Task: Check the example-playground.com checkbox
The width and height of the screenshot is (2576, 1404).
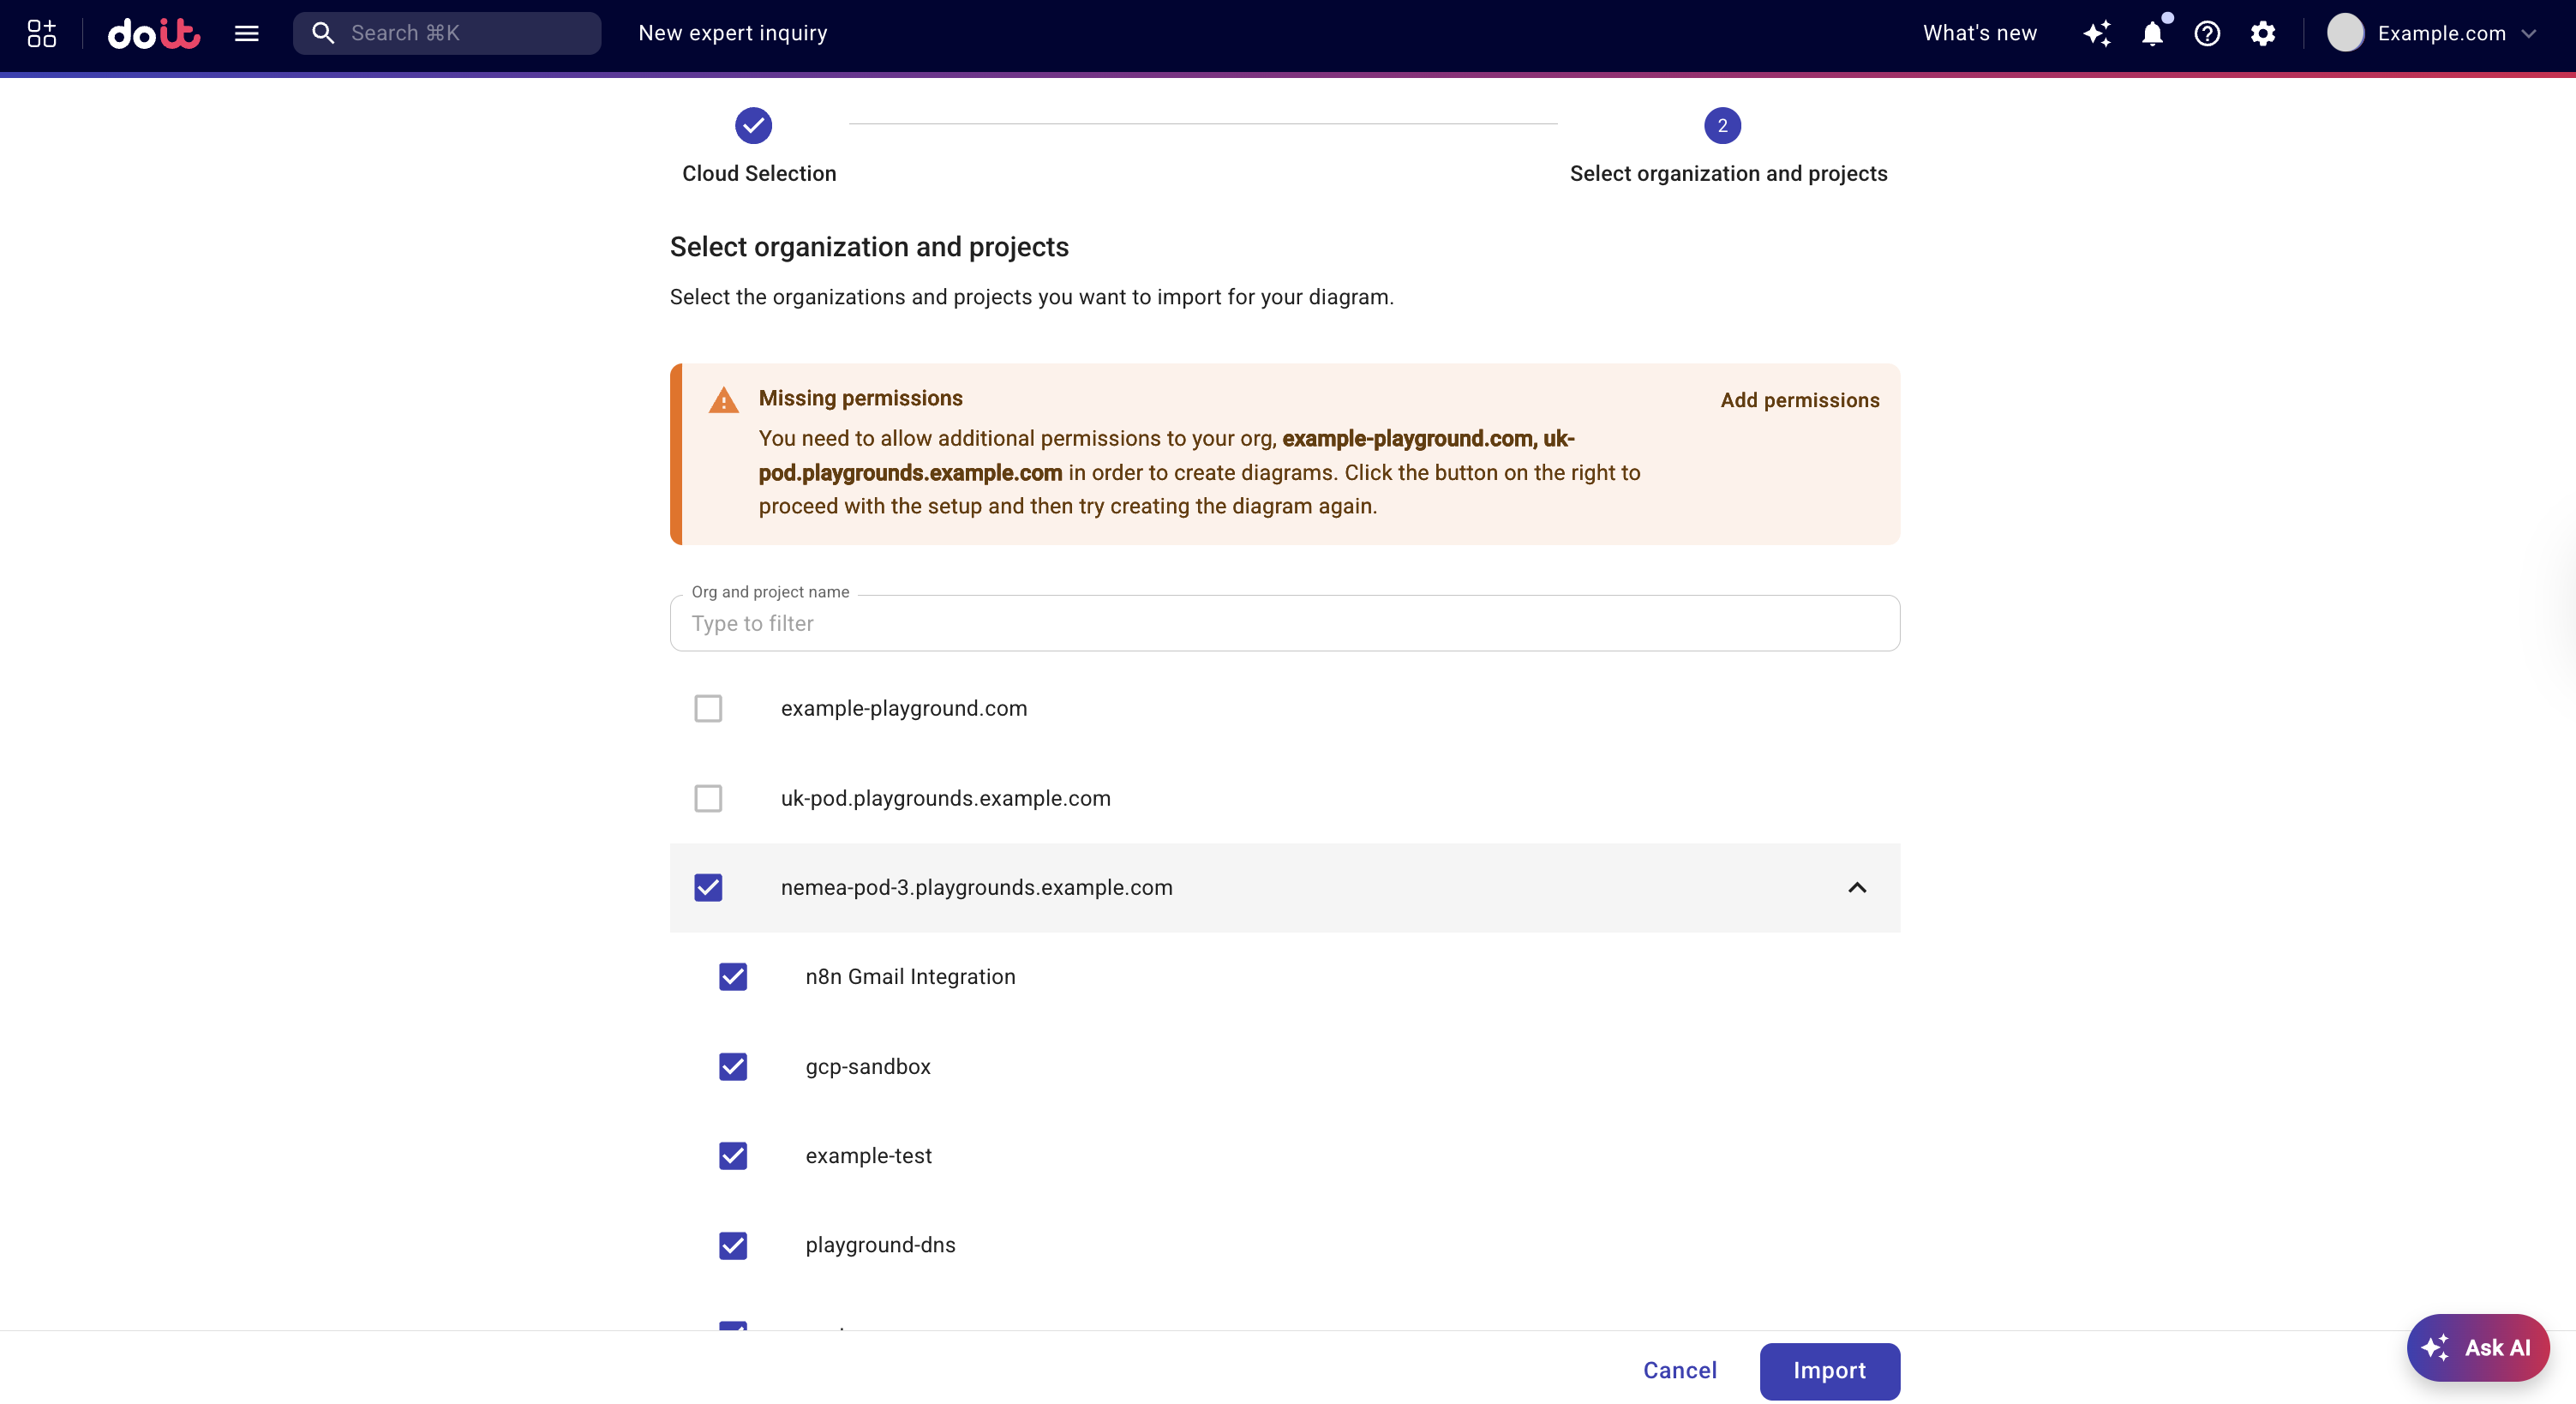Action: point(708,708)
